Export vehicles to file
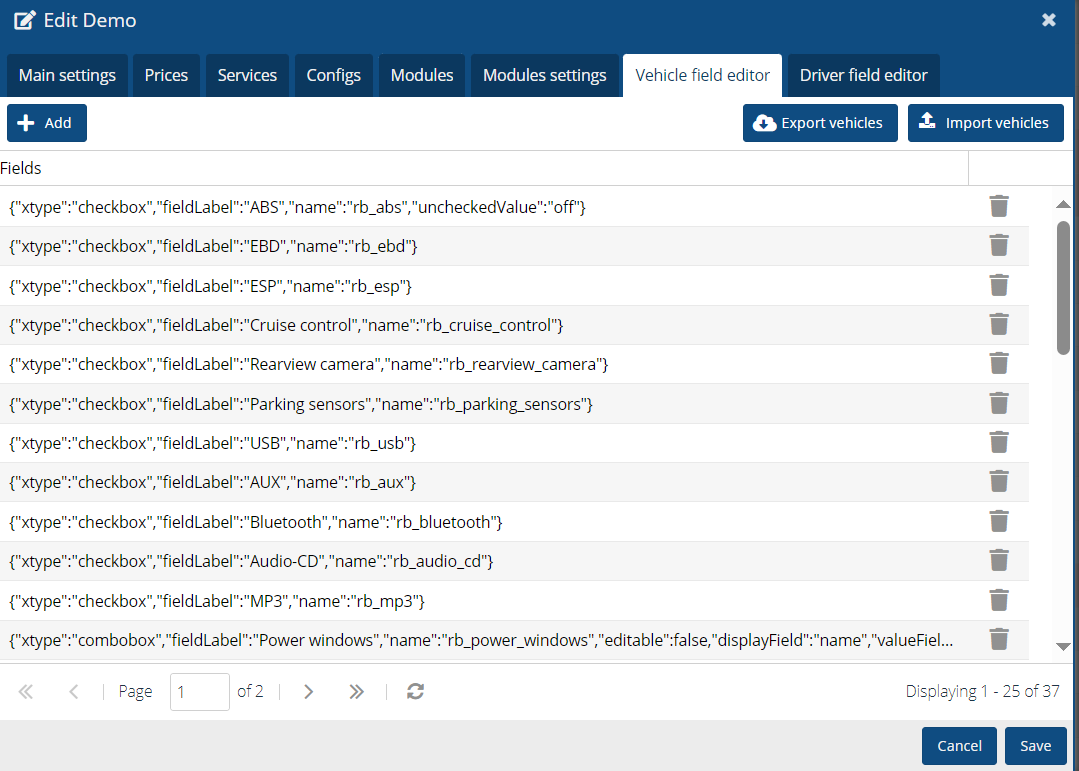 [x=819, y=123]
